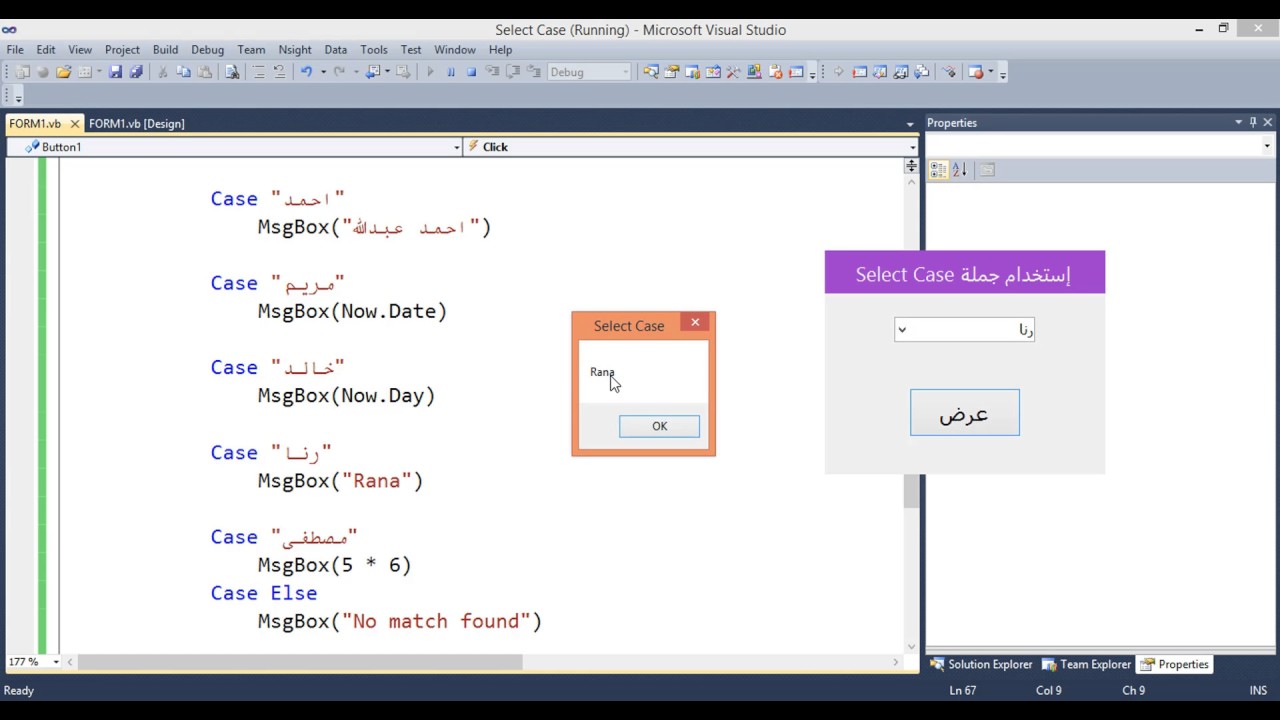This screenshot has height=720, width=1280.
Task: Open the Breakpoints icon dropdown arrow
Action: tap(990, 72)
